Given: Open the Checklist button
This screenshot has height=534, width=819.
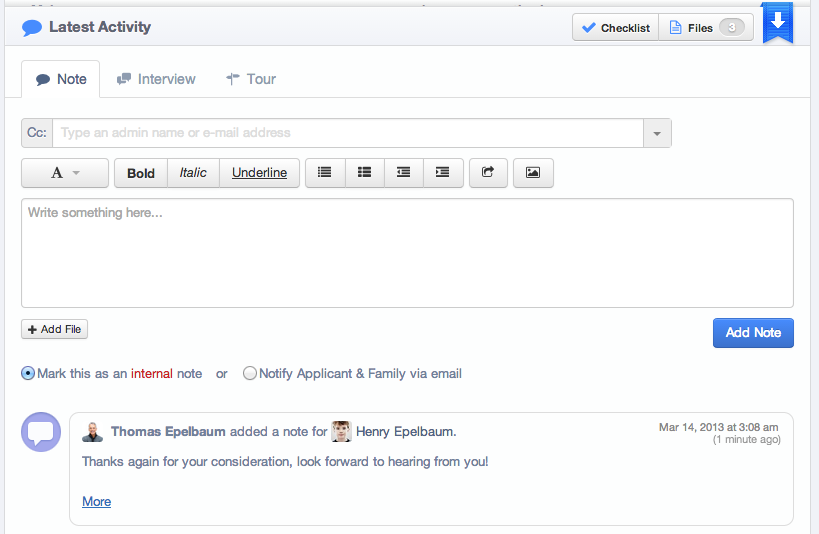Looking at the screenshot, I should [x=615, y=28].
